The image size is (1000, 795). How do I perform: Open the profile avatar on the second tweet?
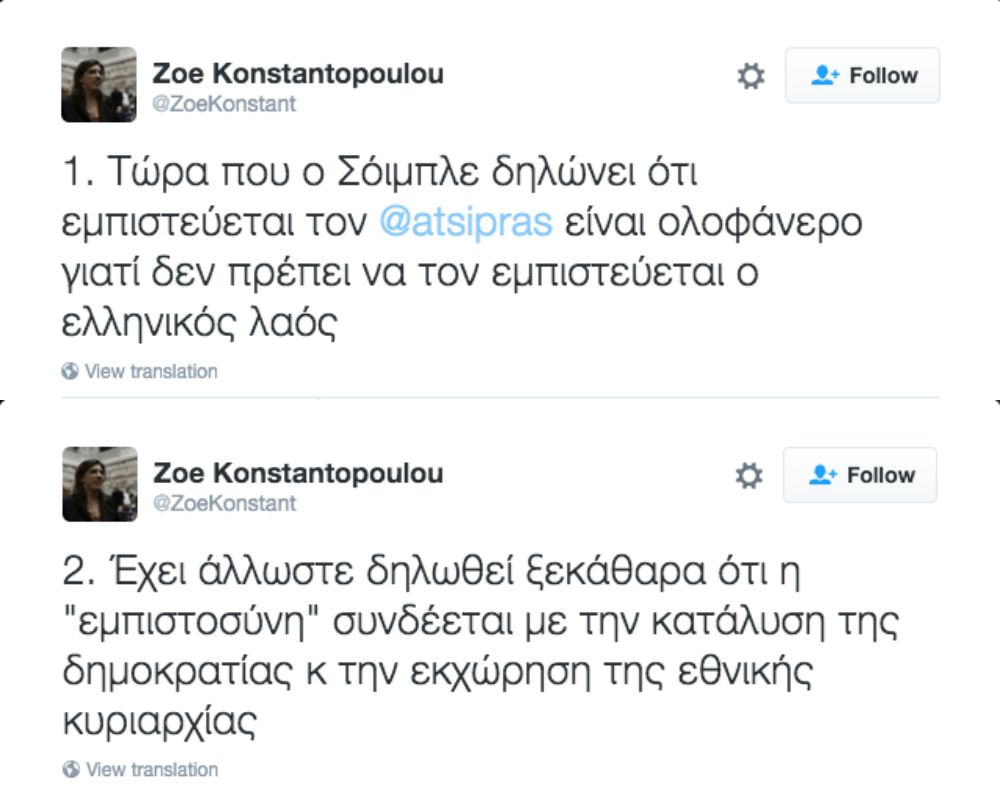tap(99, 484)
